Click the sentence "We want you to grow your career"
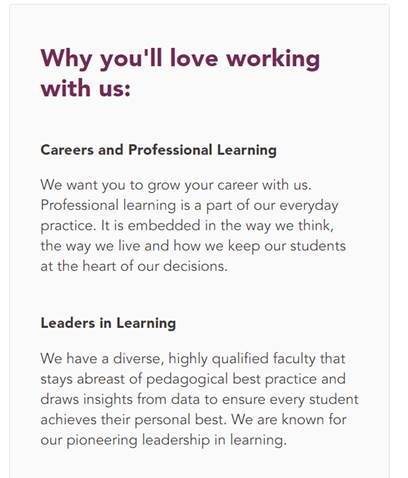 point(176,185)
